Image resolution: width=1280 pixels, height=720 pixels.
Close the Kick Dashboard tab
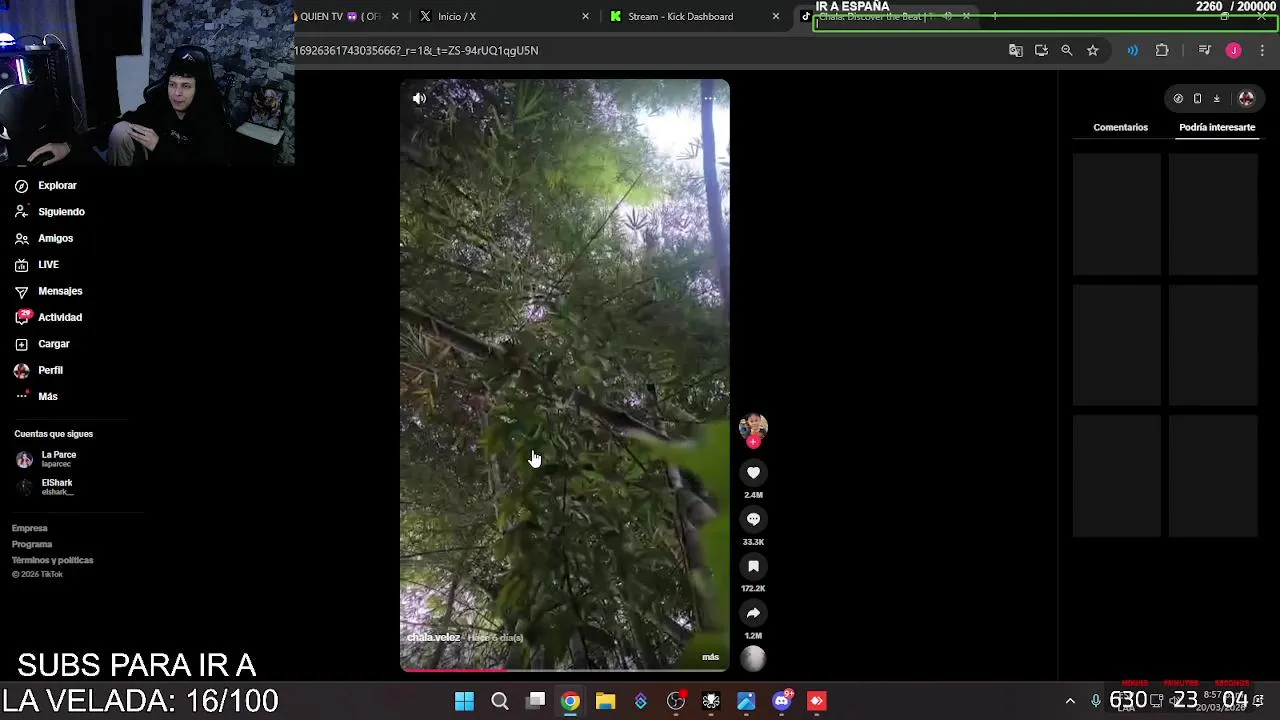click(x=775, y=16)
